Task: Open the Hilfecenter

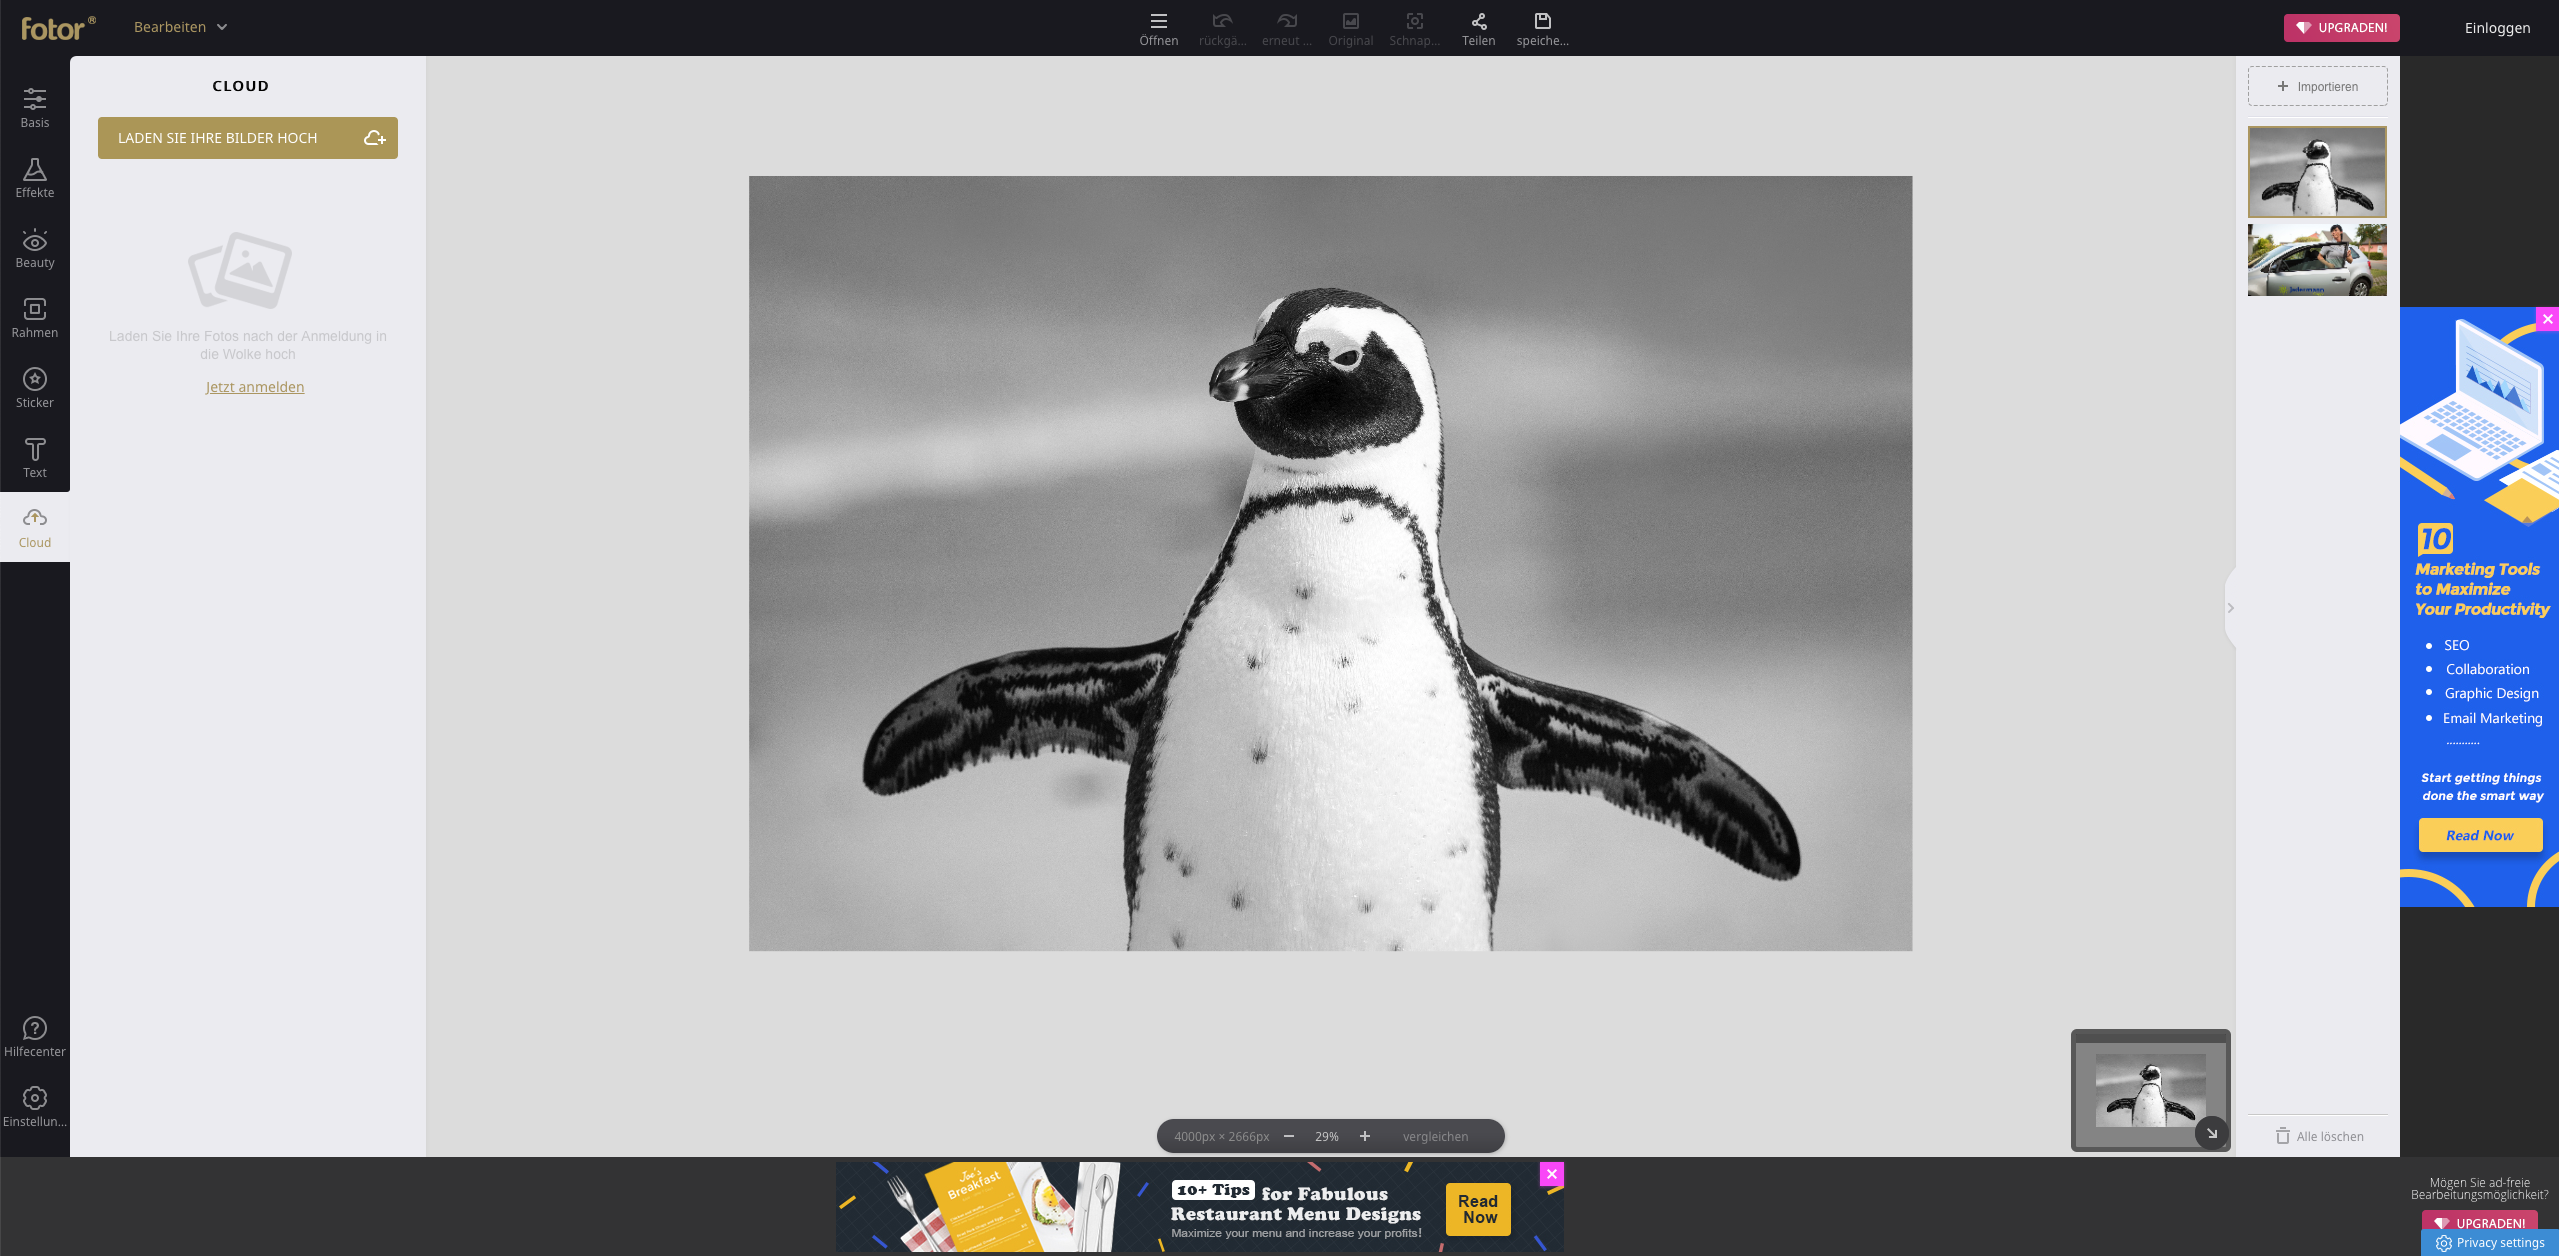Action: [35, 1037]
